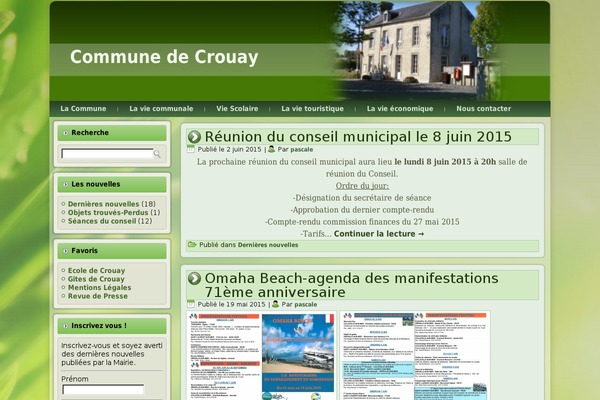
Task: Open Nous contacter menu
Action: pos(484,109)
